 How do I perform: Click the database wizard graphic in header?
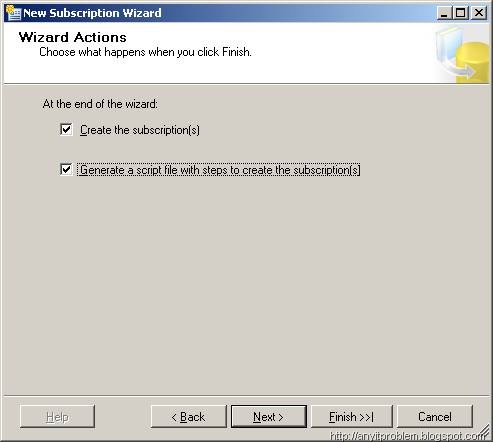[x=462, y=54]
